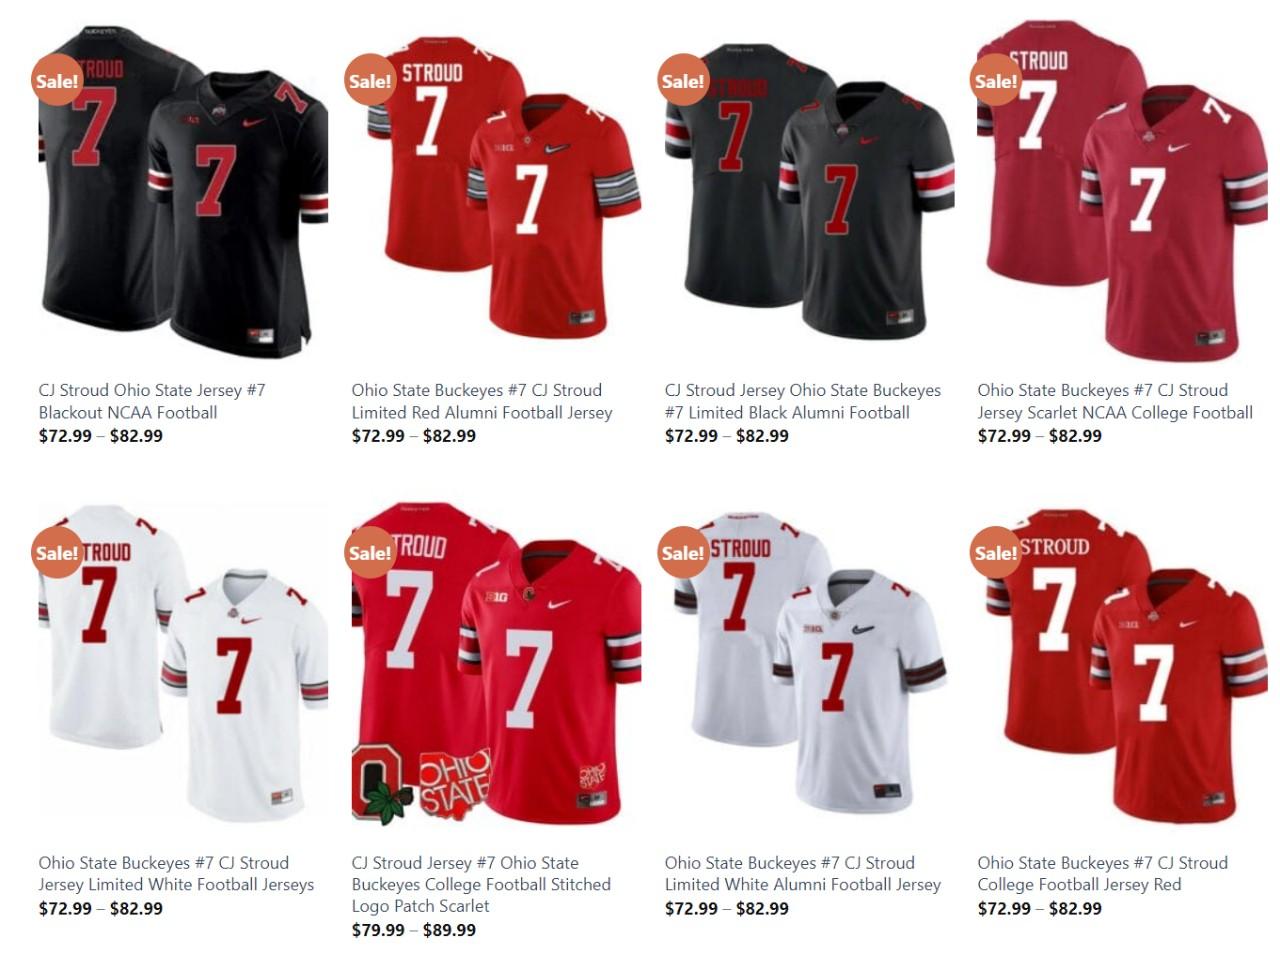This screenshot has width=1280, height=967.
Task: Open 'Limited Red Alumni Football Jersey' title link
Action: pos(482,412)
